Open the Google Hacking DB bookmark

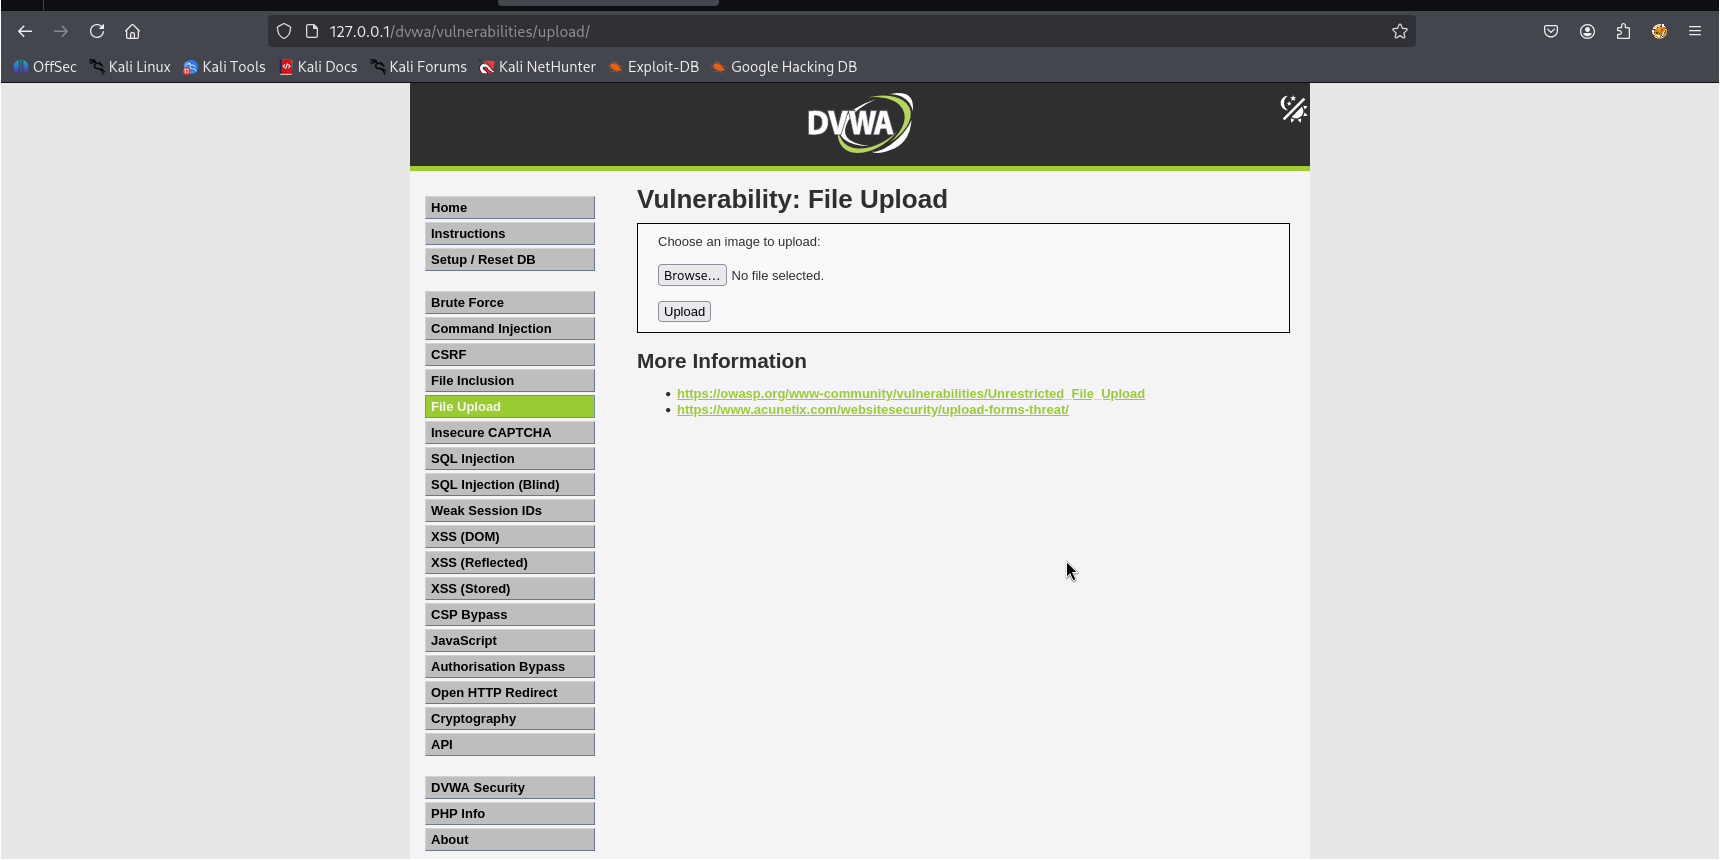pyautogui.click(x=784, y=67)
